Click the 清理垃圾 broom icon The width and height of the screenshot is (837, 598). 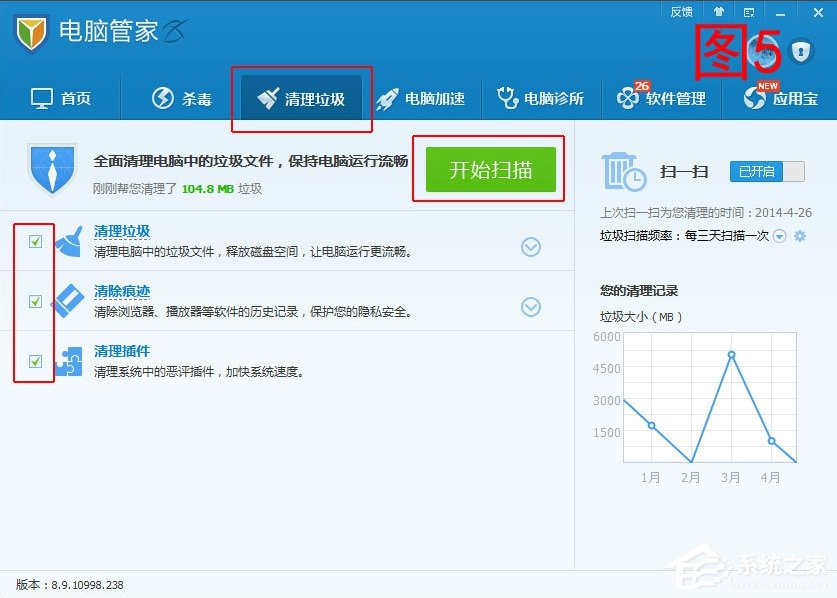[67, 240]
